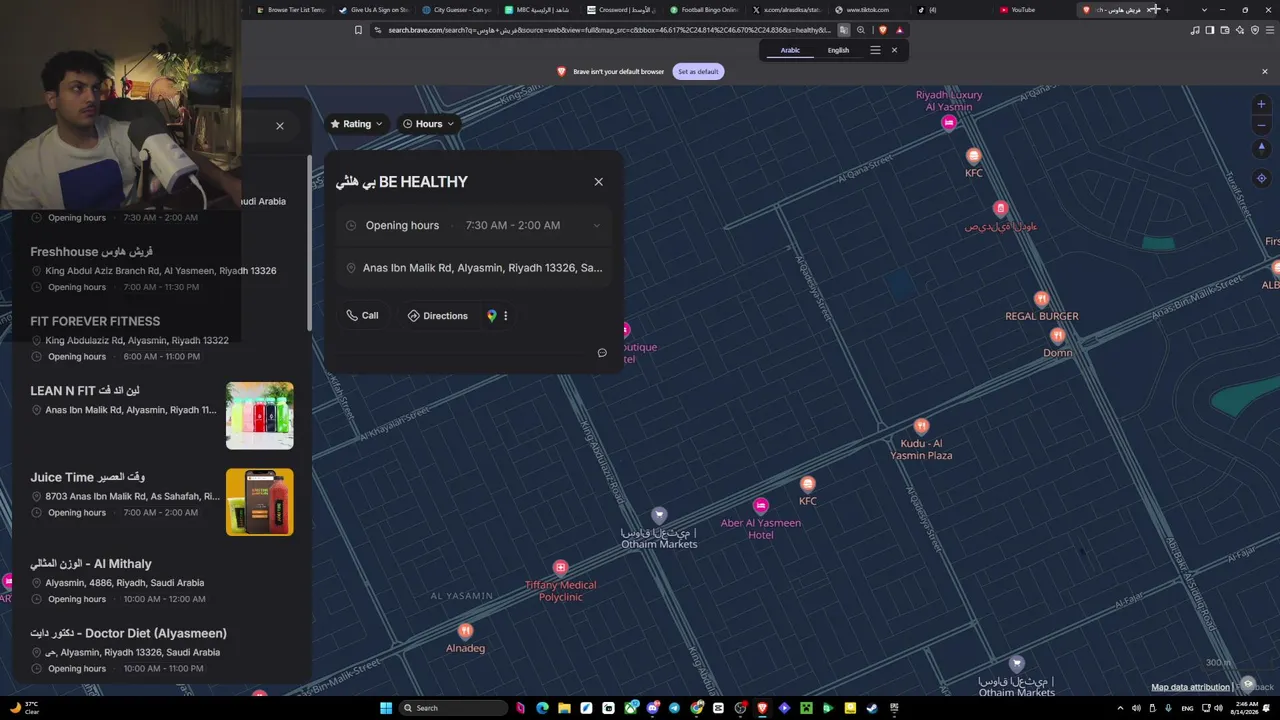
Task: Click Tiffany Medical Polyclinic pin
Action: point(560,568)
